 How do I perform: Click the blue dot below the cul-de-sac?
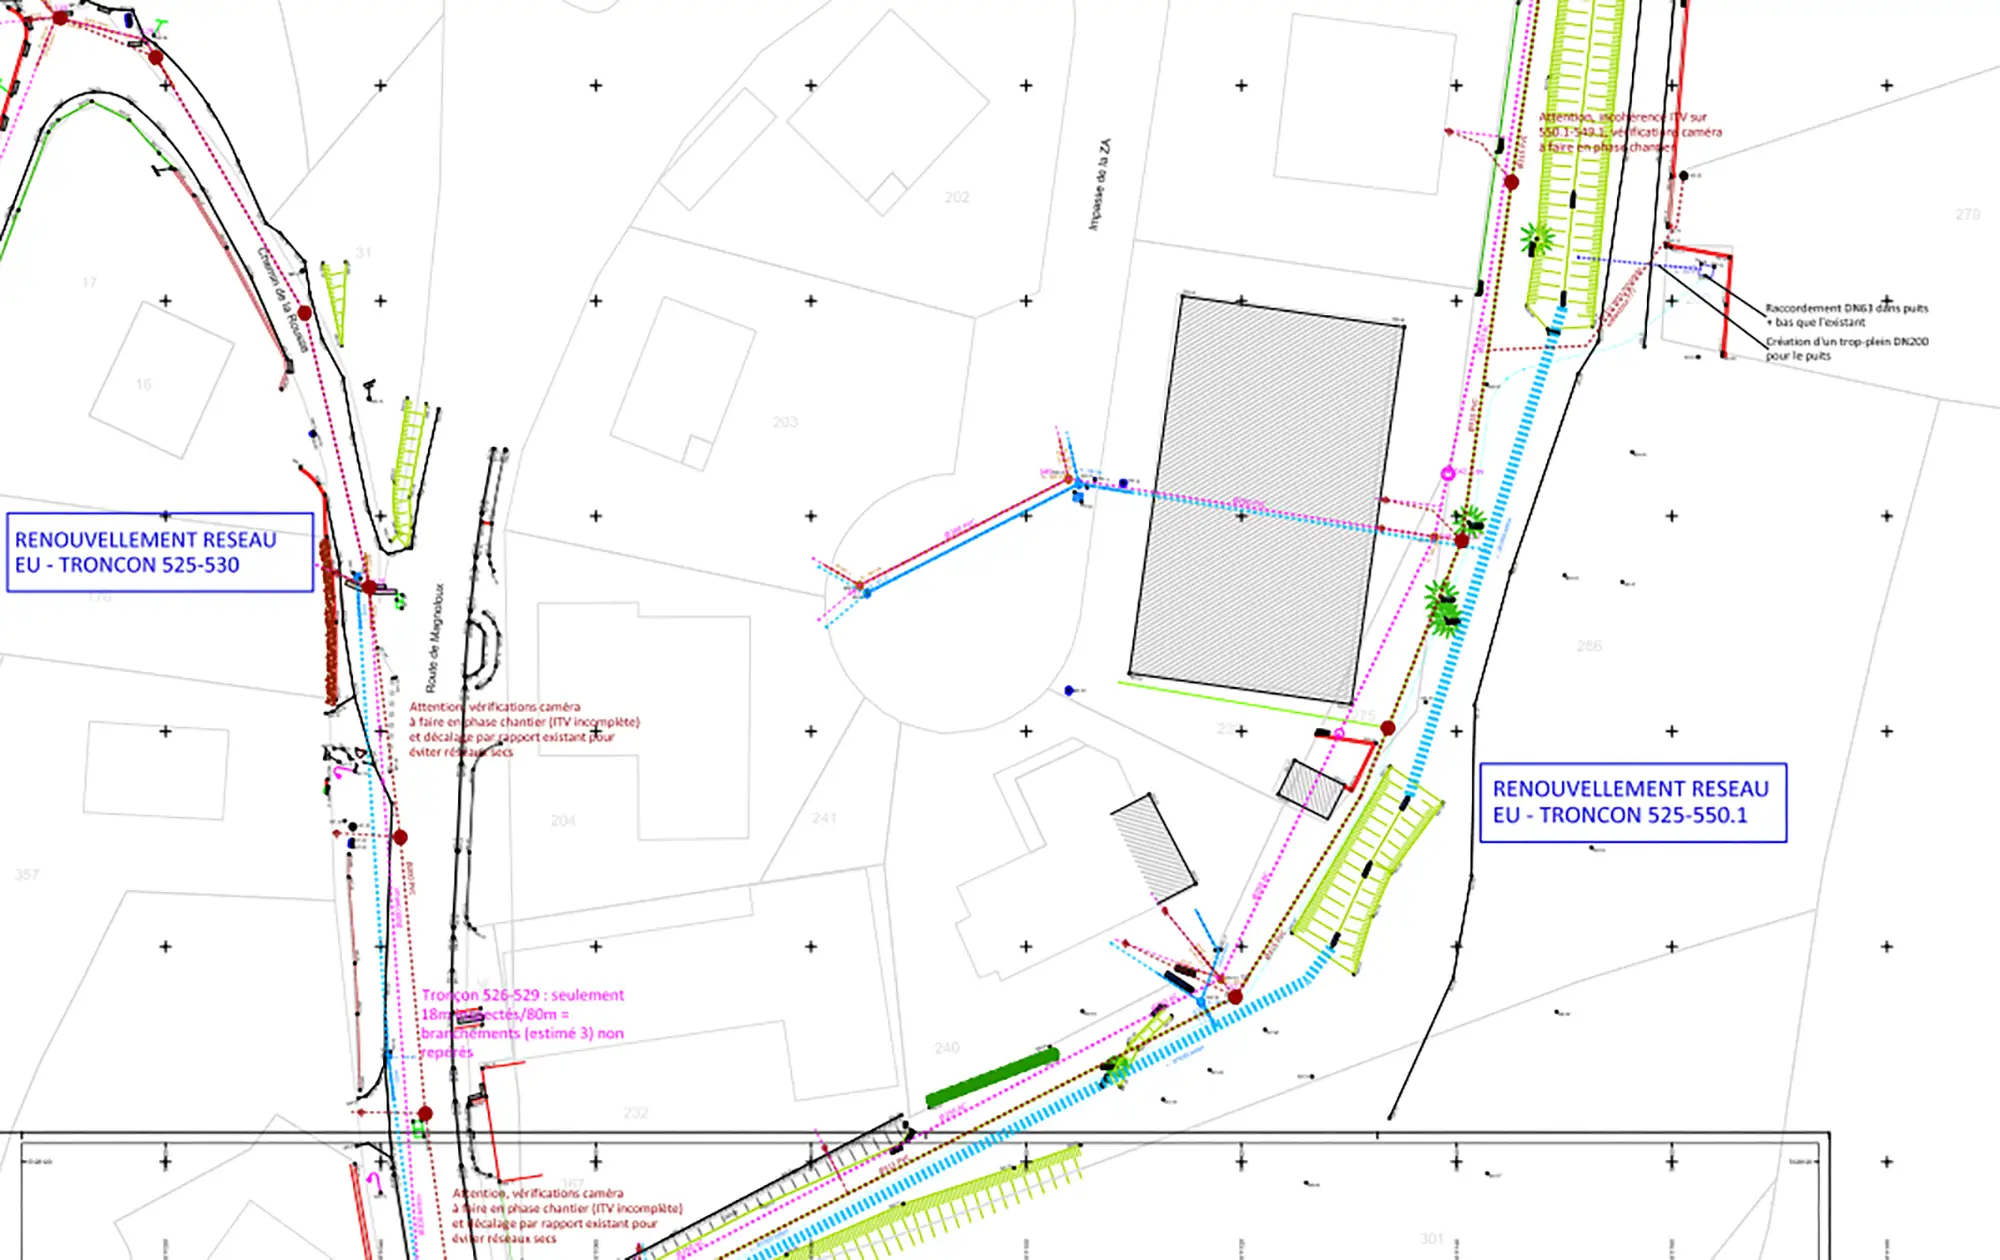tap(1069, 691)
